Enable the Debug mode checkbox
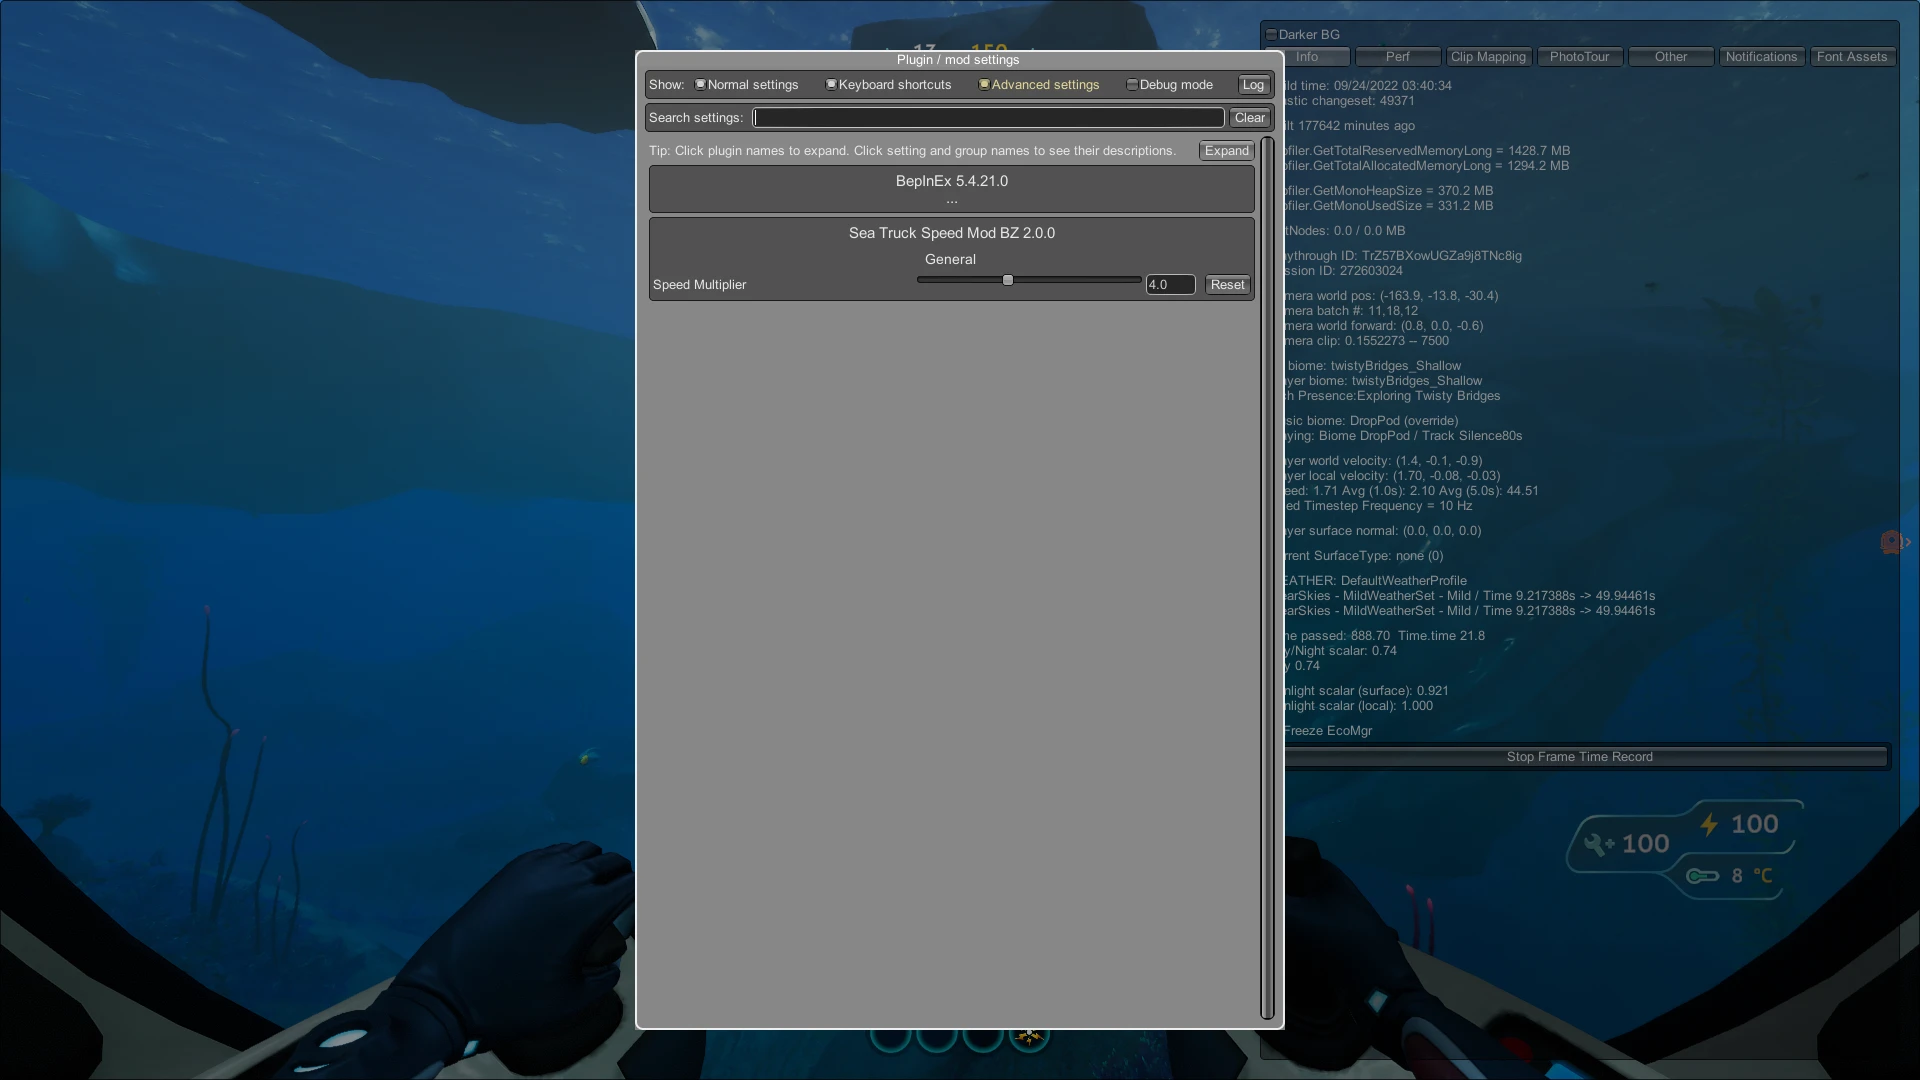The height and width of the screenshot is (1080, 1920). point(1132,85)
